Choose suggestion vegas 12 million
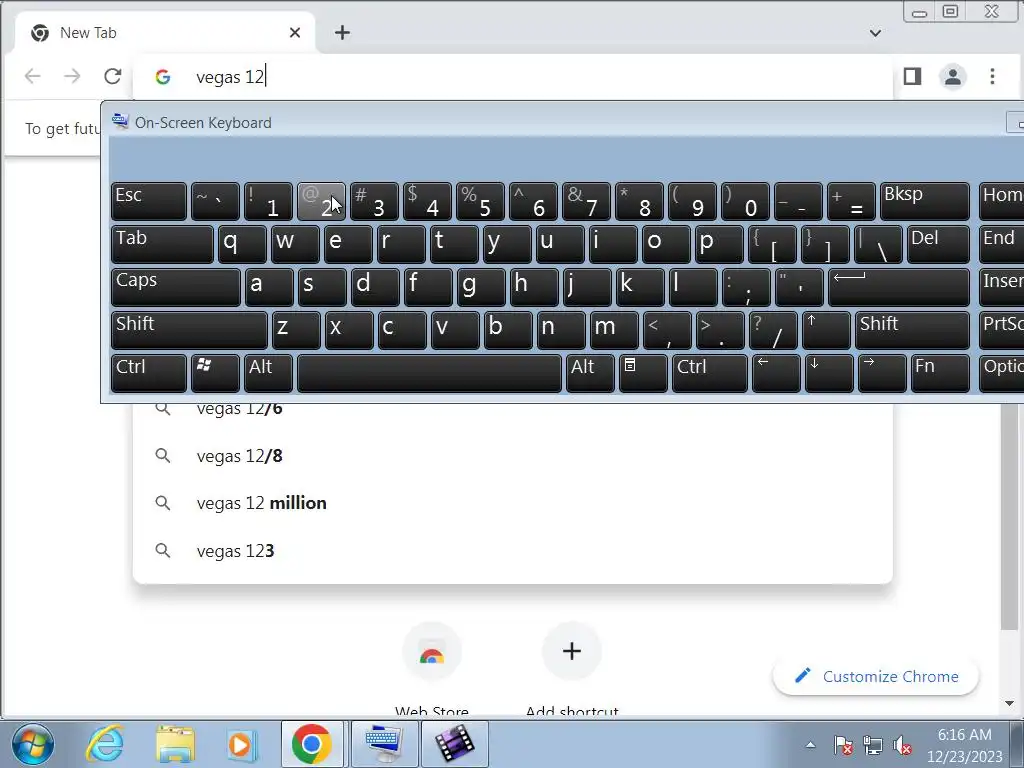Screen dimensions: 1024x768 (513, 503)
